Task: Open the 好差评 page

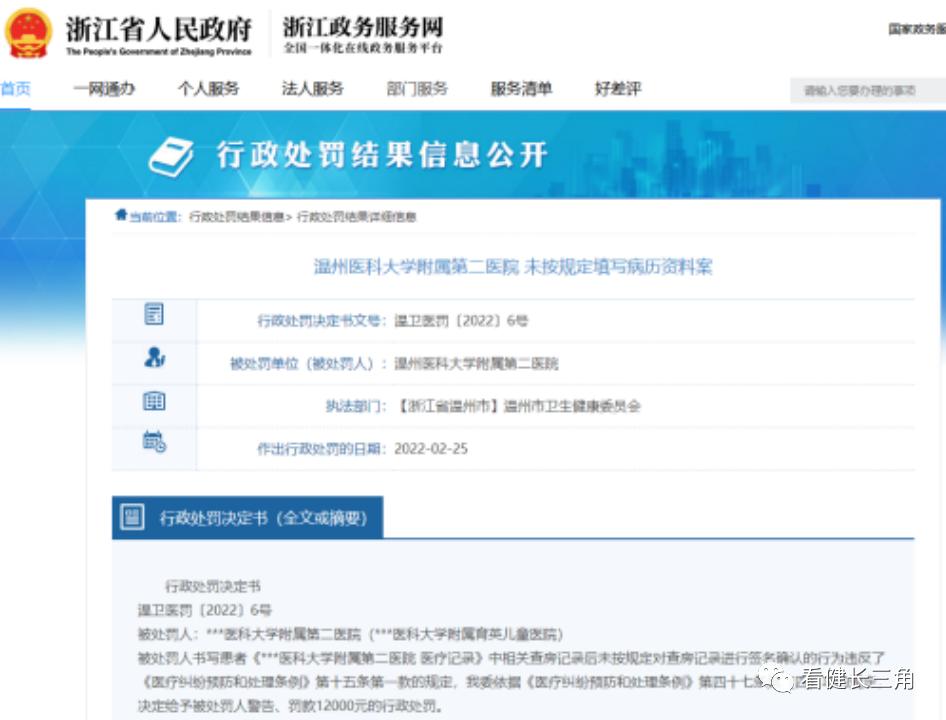Action: [617, 89]
